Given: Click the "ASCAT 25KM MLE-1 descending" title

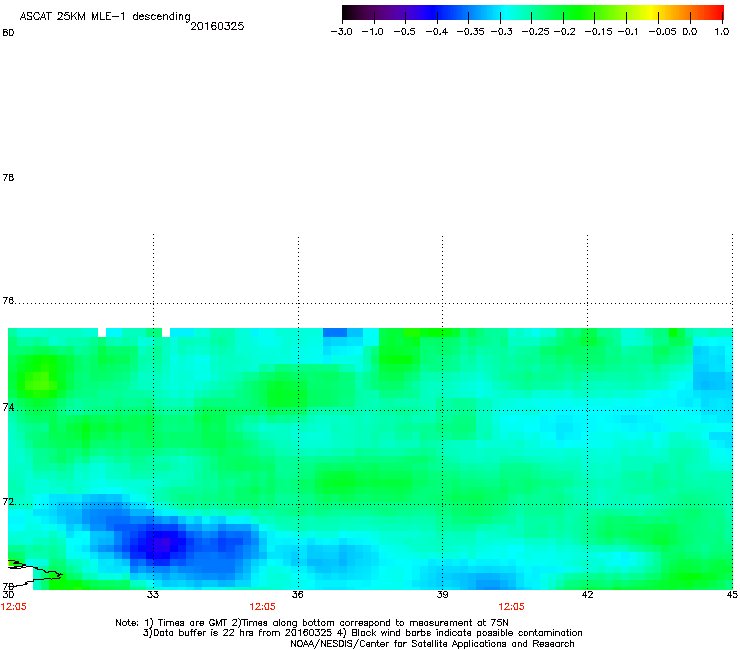Looking at the screenshot, I should coord(105,17).
